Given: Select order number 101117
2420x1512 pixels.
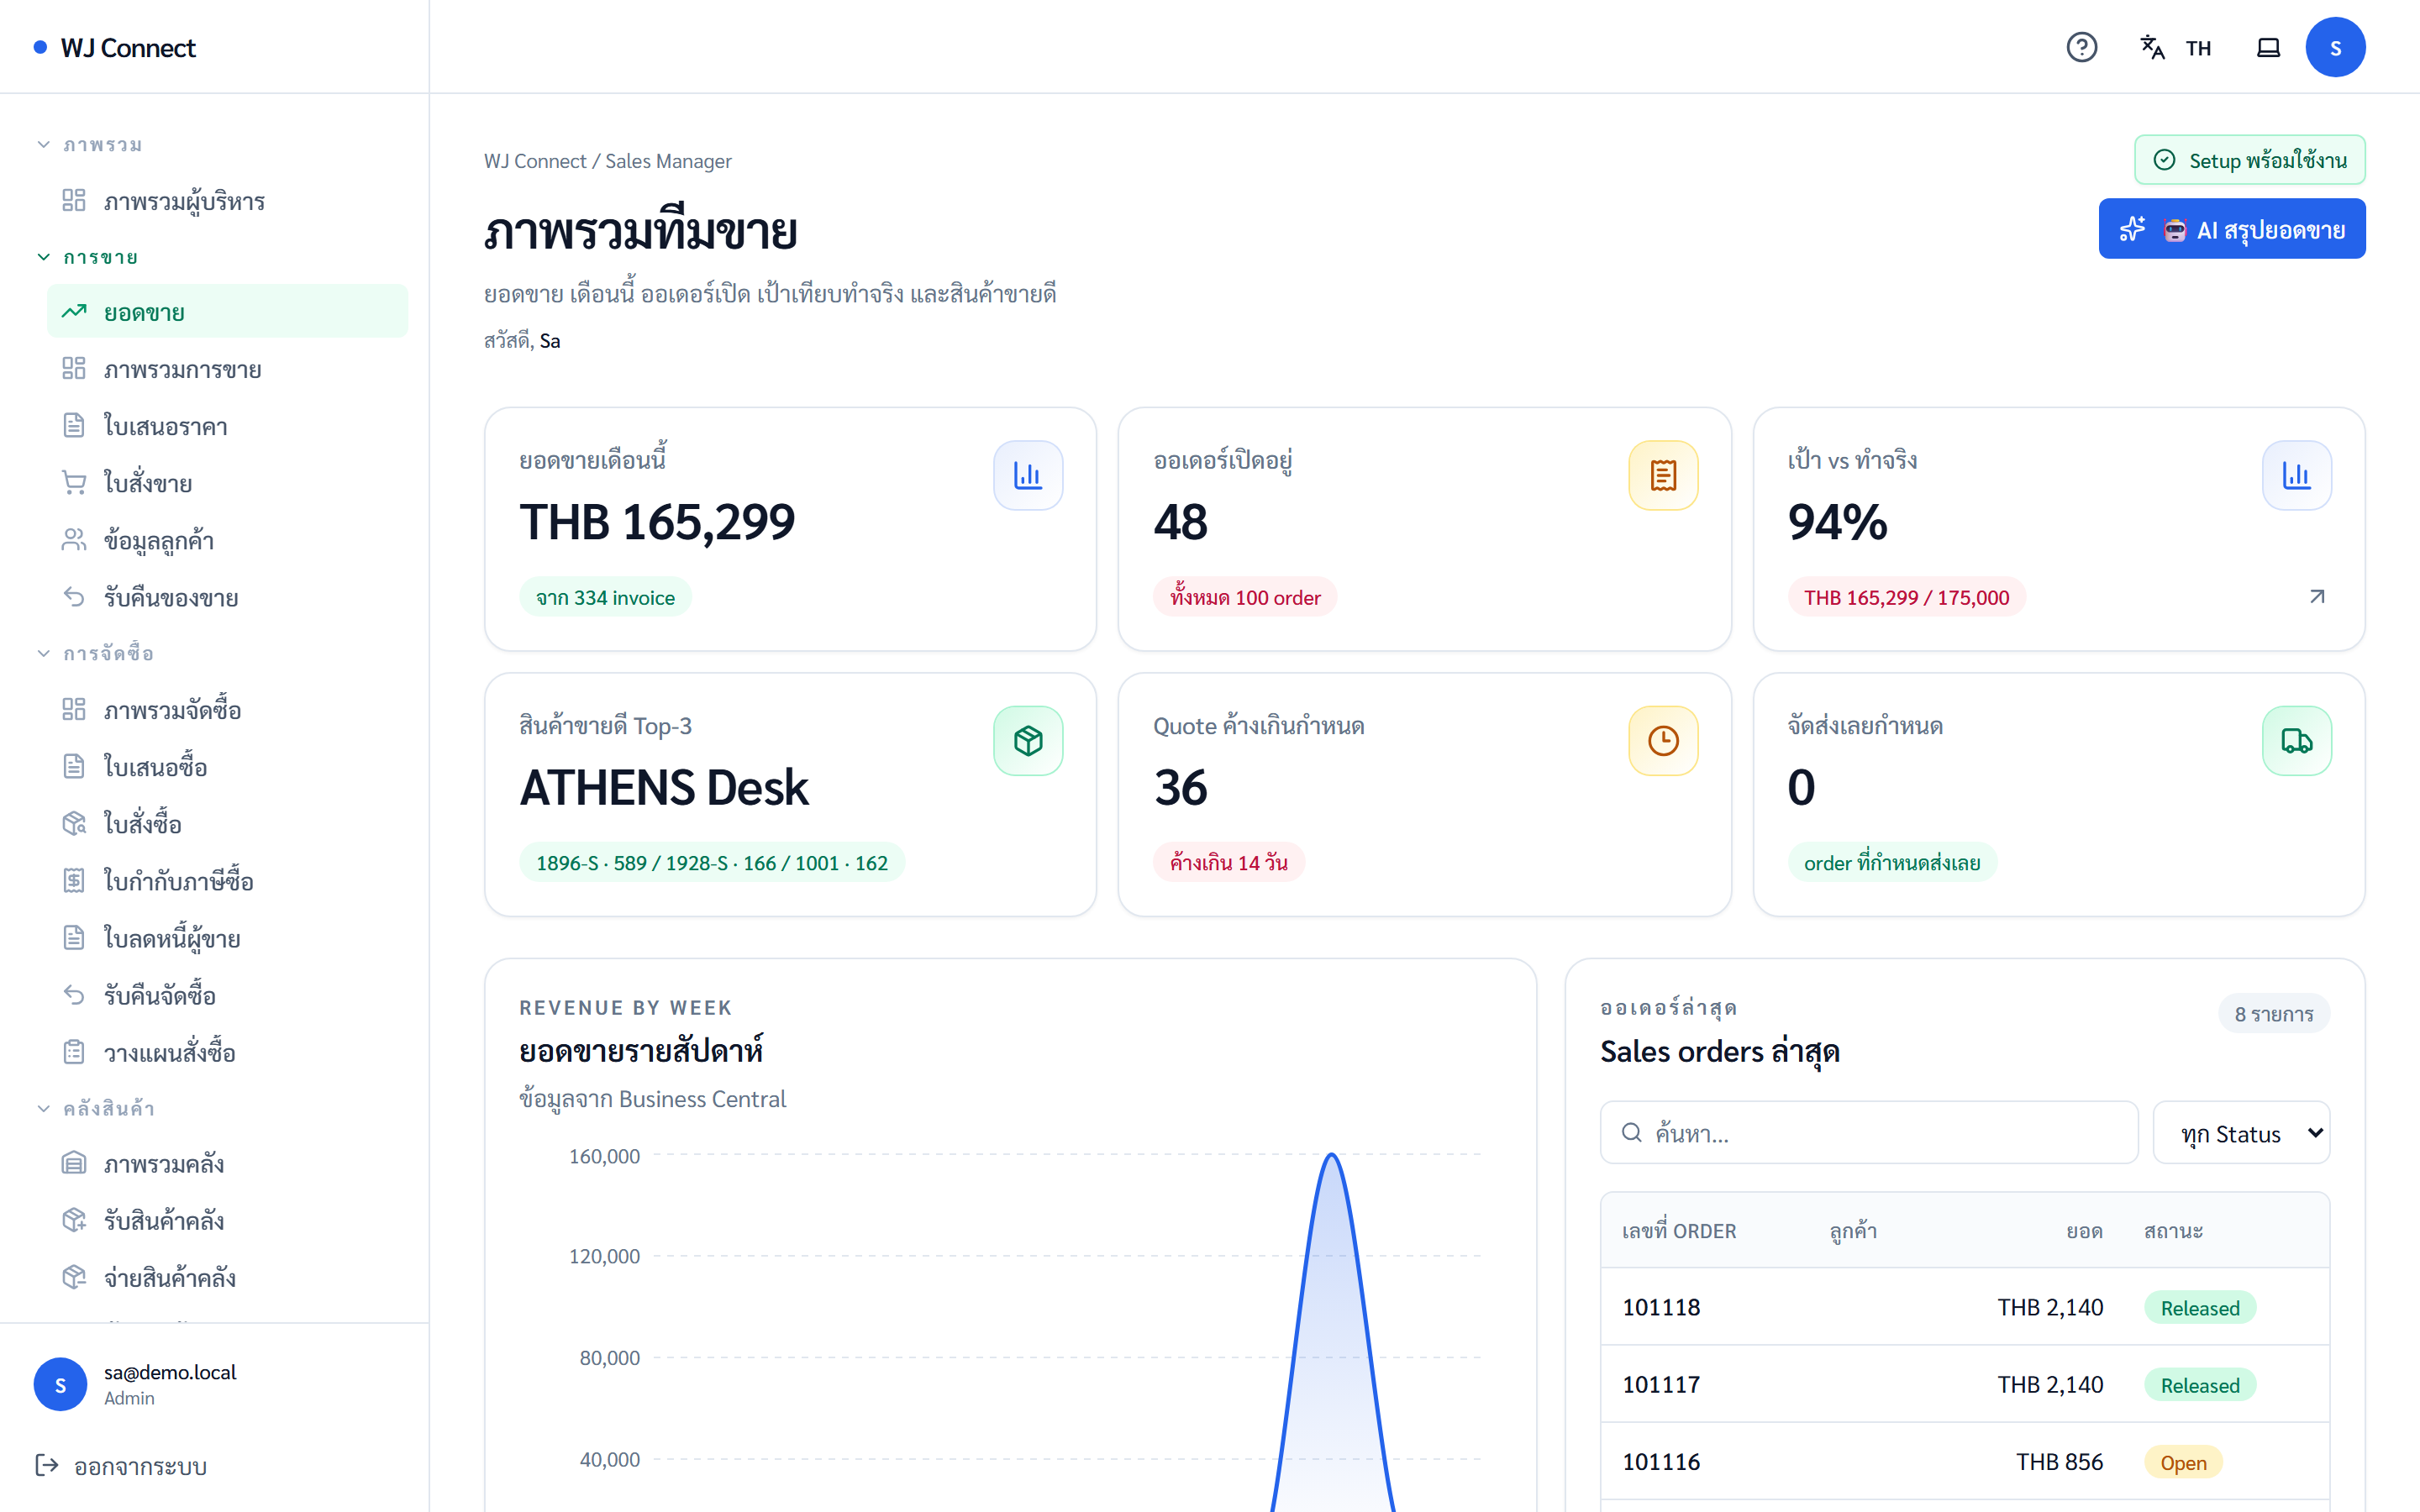Looking at the screenshot, I should (x=1660, y=1385).
